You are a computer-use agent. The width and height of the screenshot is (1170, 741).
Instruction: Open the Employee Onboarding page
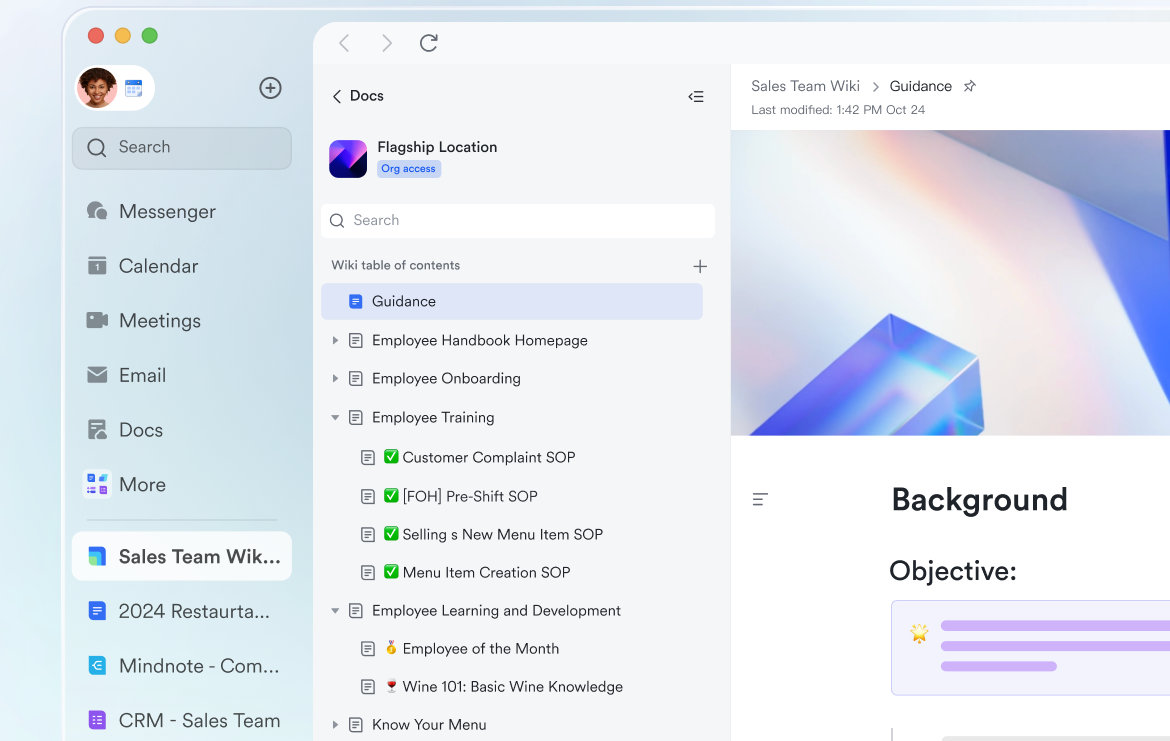coord(446,378)
